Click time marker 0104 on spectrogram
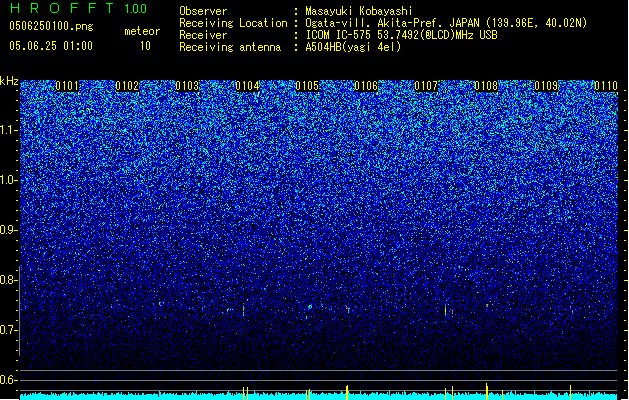The width and height of the screenshot is (629, 400). pyautogui.click(x=247, y=86)
